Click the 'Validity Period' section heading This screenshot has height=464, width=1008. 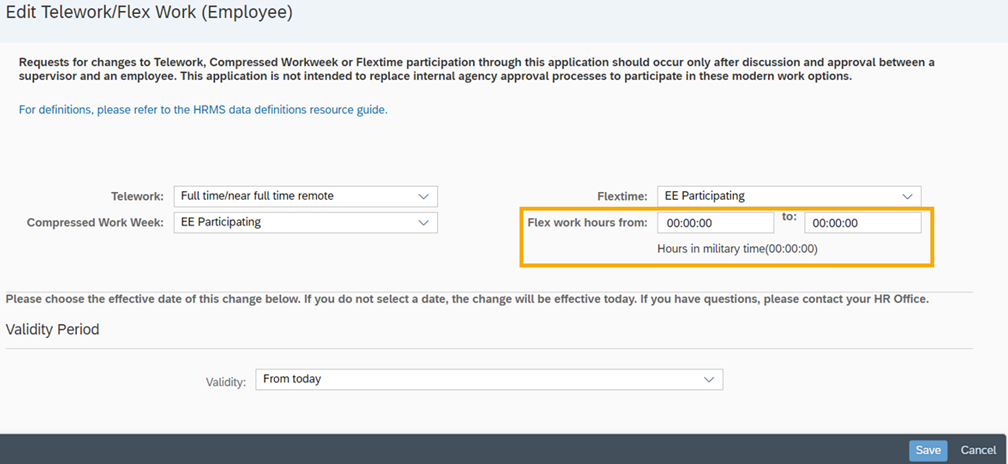point(52,329)
